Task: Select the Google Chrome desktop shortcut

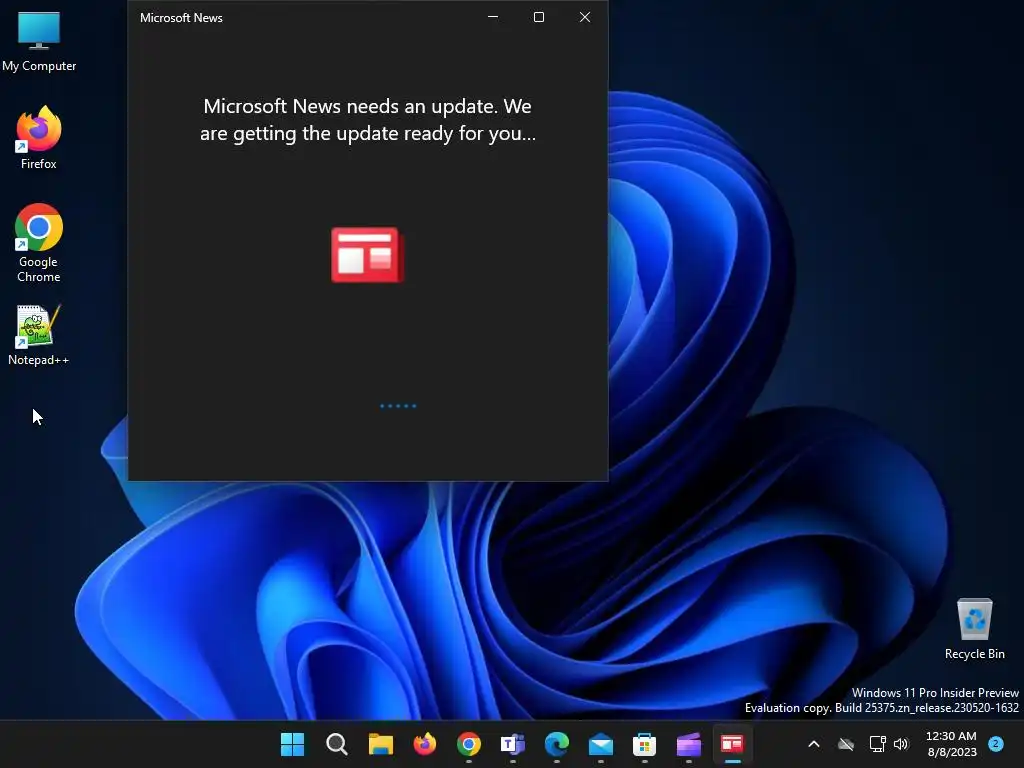Action: click(39, 243)
